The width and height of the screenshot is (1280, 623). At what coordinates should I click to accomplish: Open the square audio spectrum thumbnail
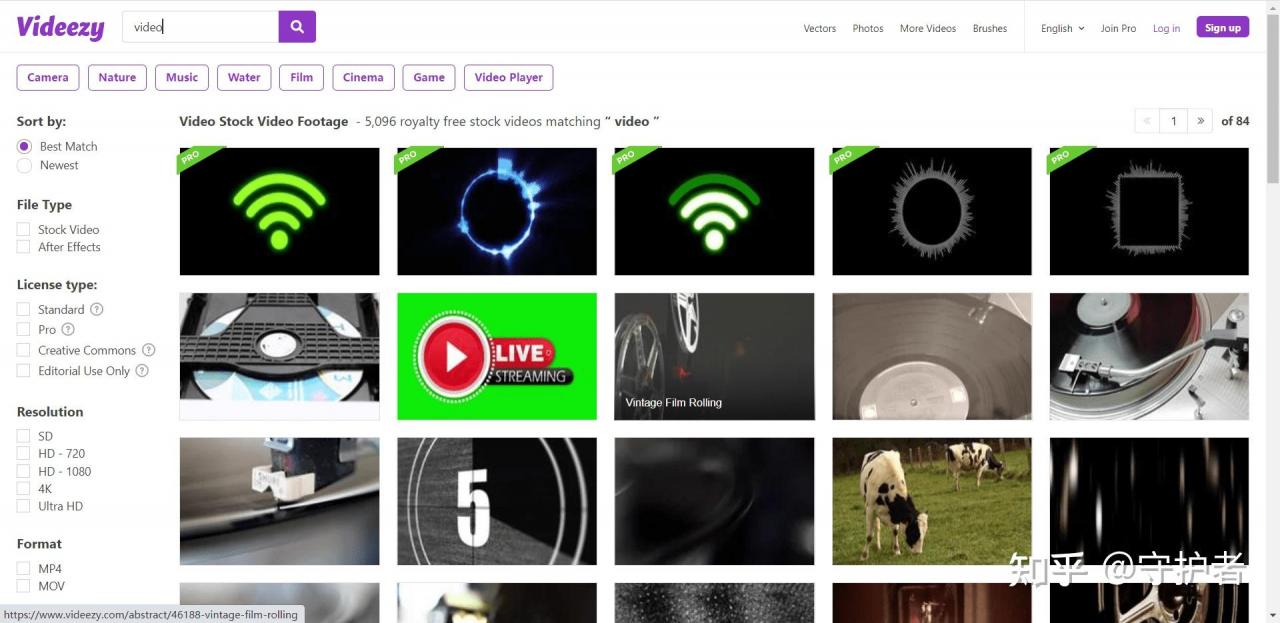(1149, 211)
